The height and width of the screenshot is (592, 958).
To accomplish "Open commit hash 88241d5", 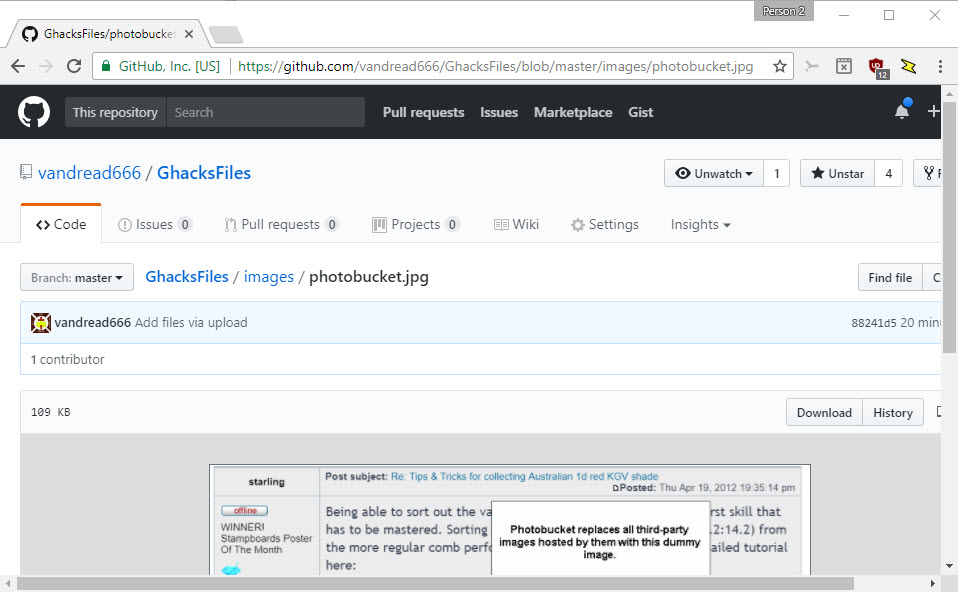I will pos(874,323).
